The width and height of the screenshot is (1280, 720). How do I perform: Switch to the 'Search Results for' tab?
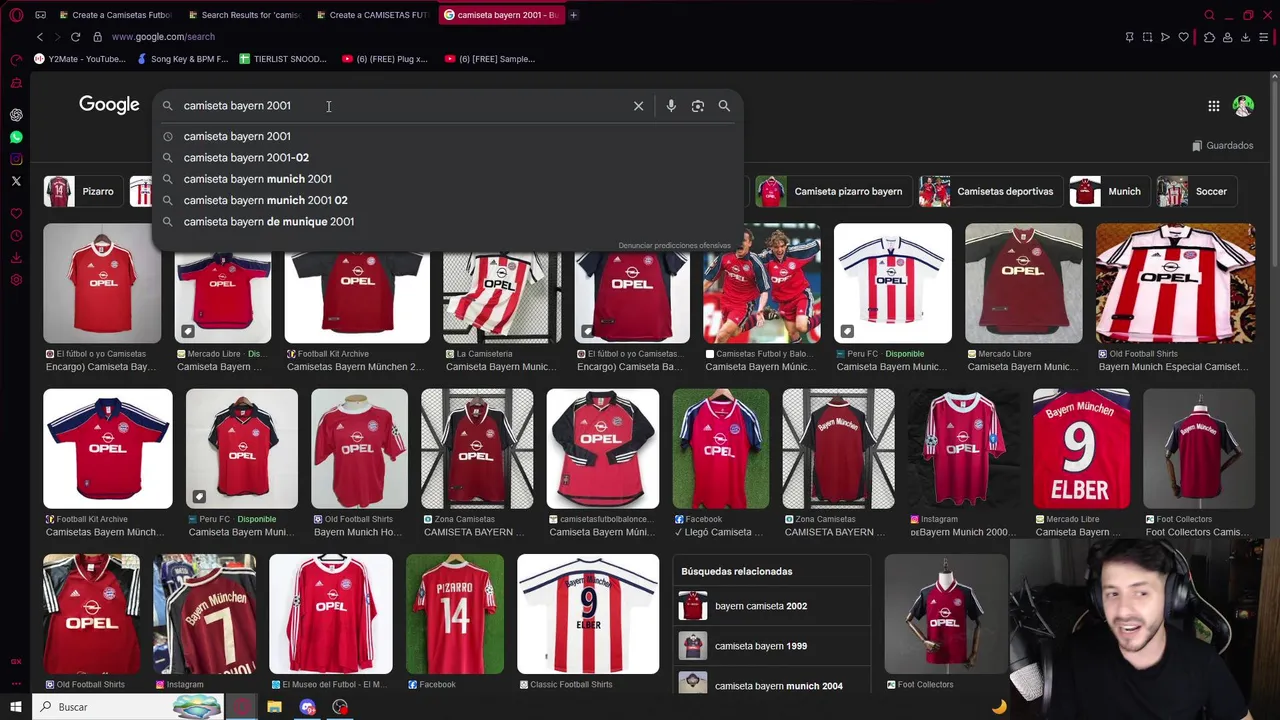244,15
